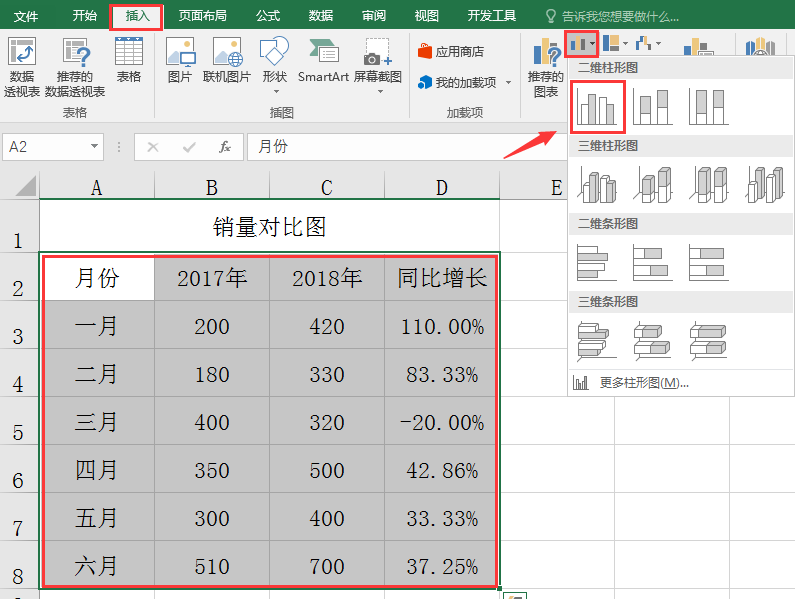Screen dimensions: 795x599
Task: Open 推荐的图表 recommended charts
Action: click(x=546, y=67)
